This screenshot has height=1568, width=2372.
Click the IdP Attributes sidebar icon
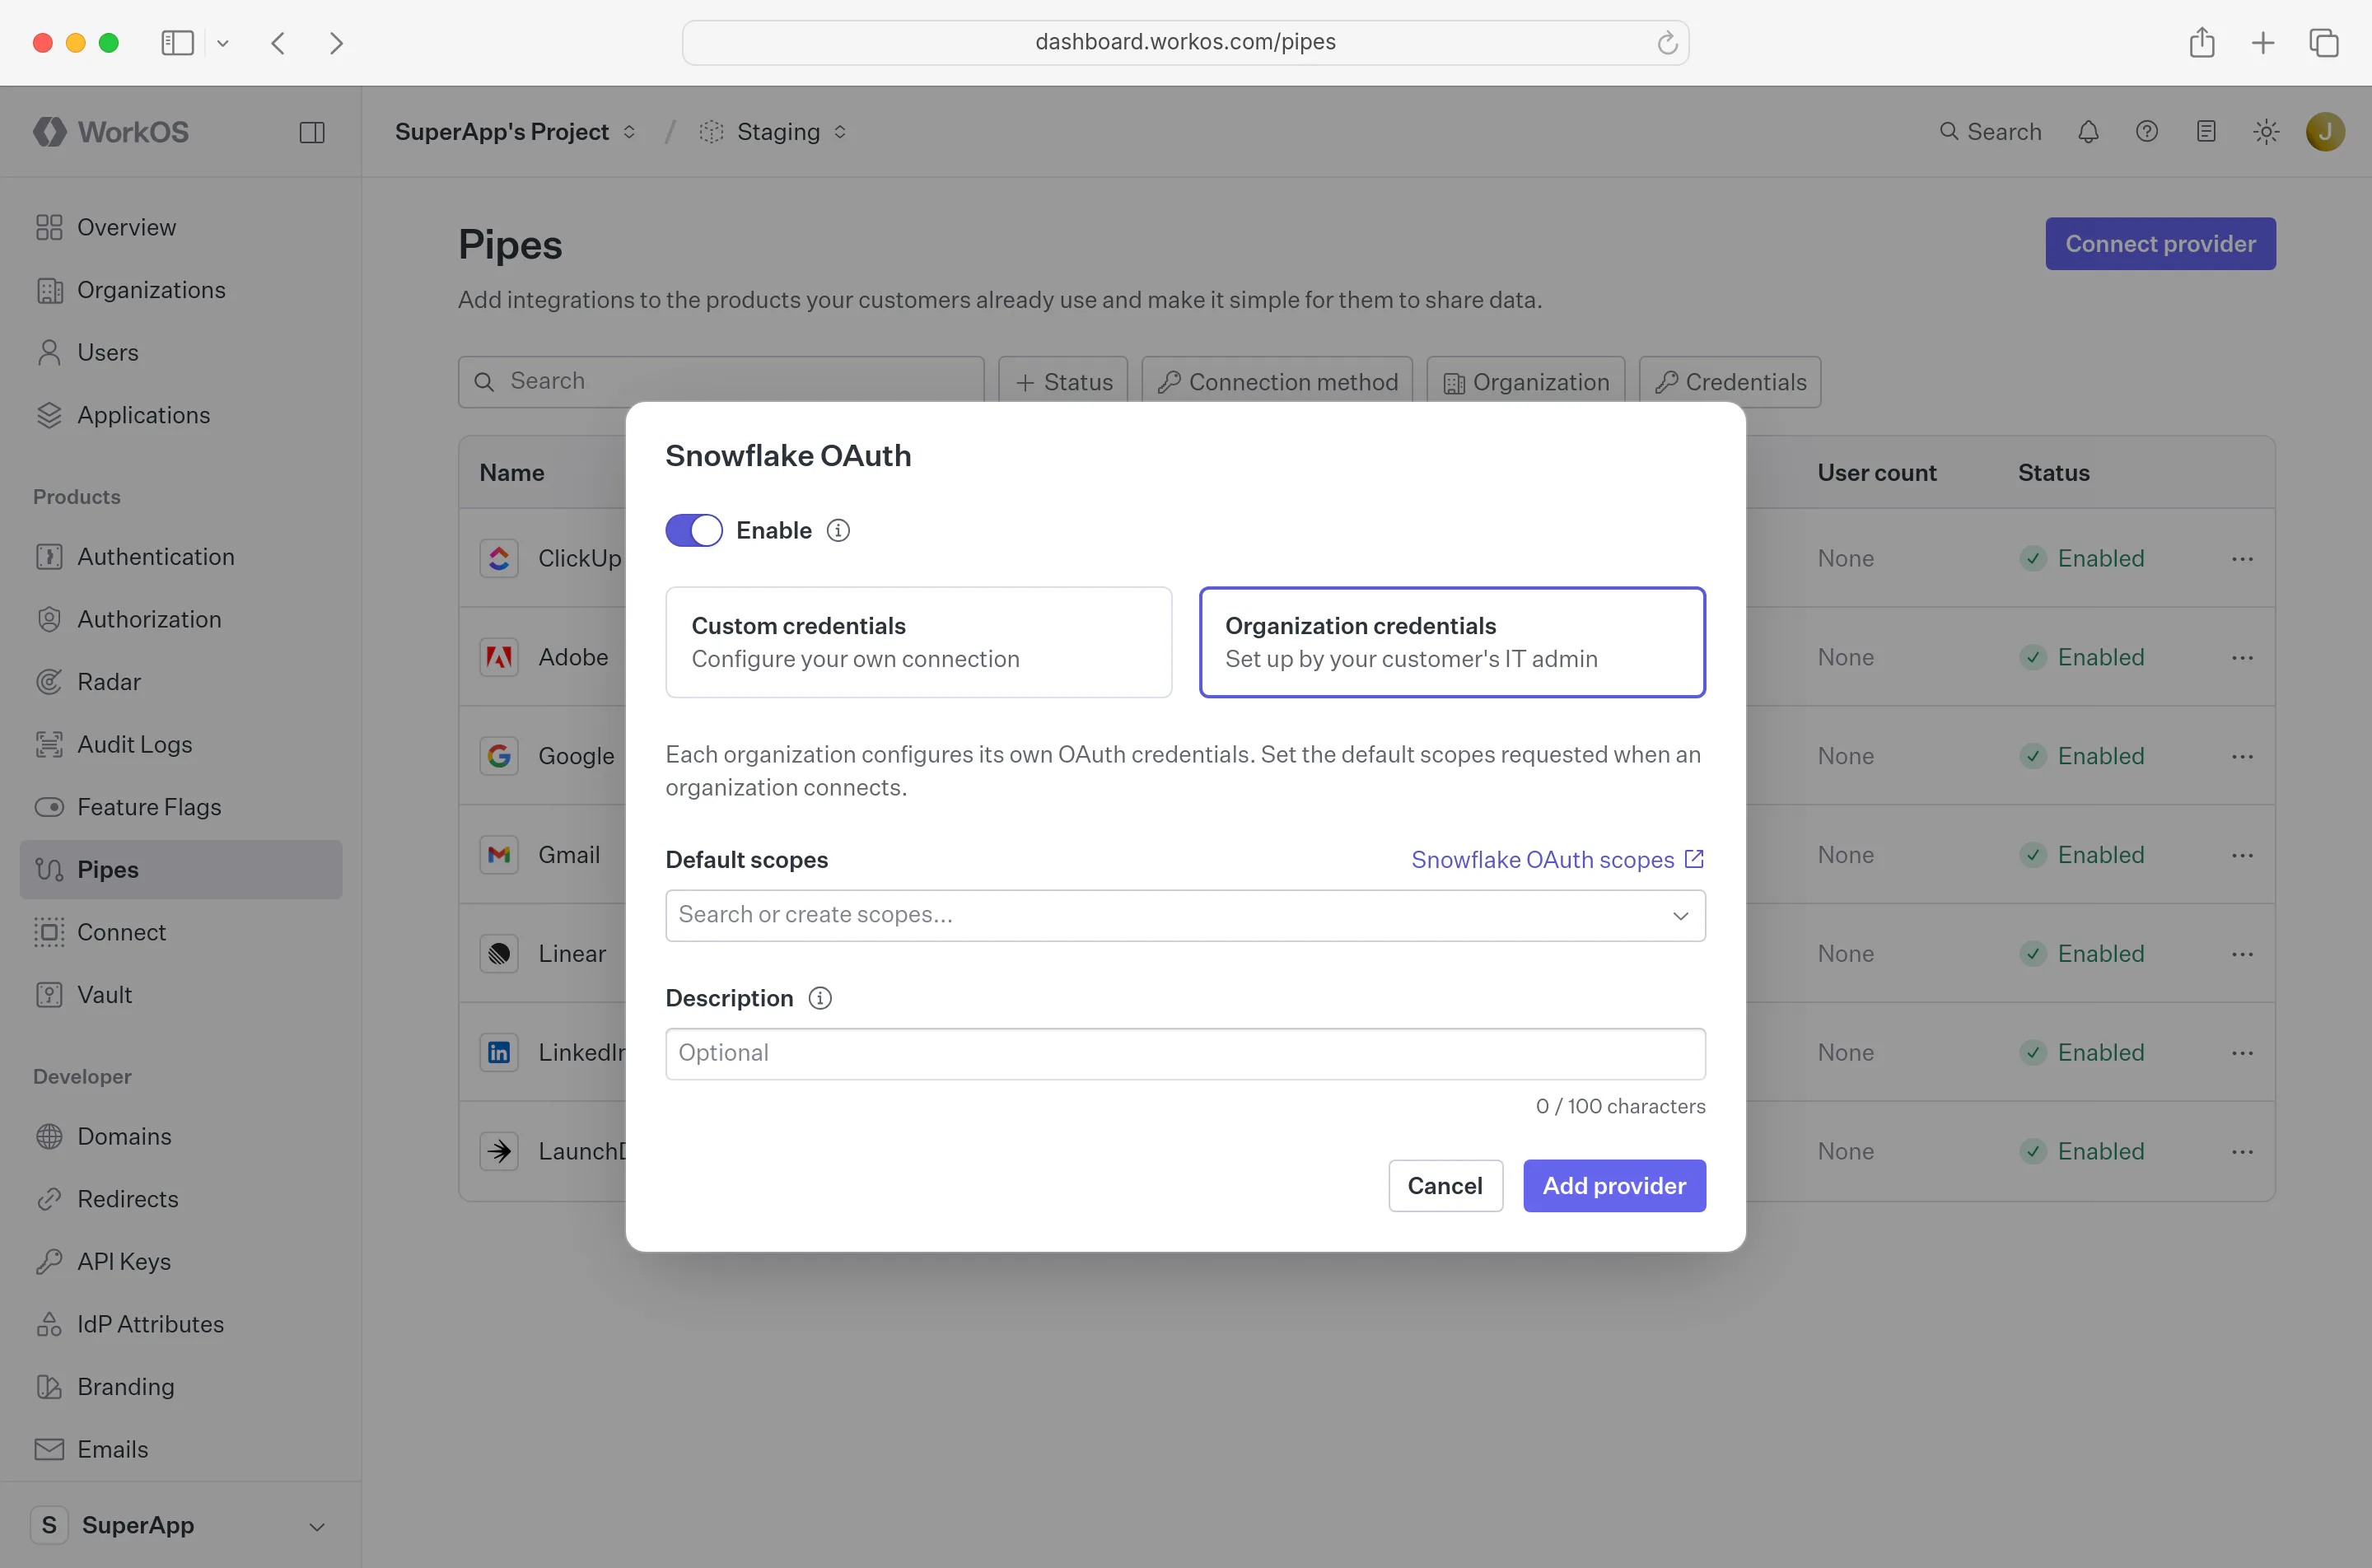pyautogui.click(x=49, y=1324)
